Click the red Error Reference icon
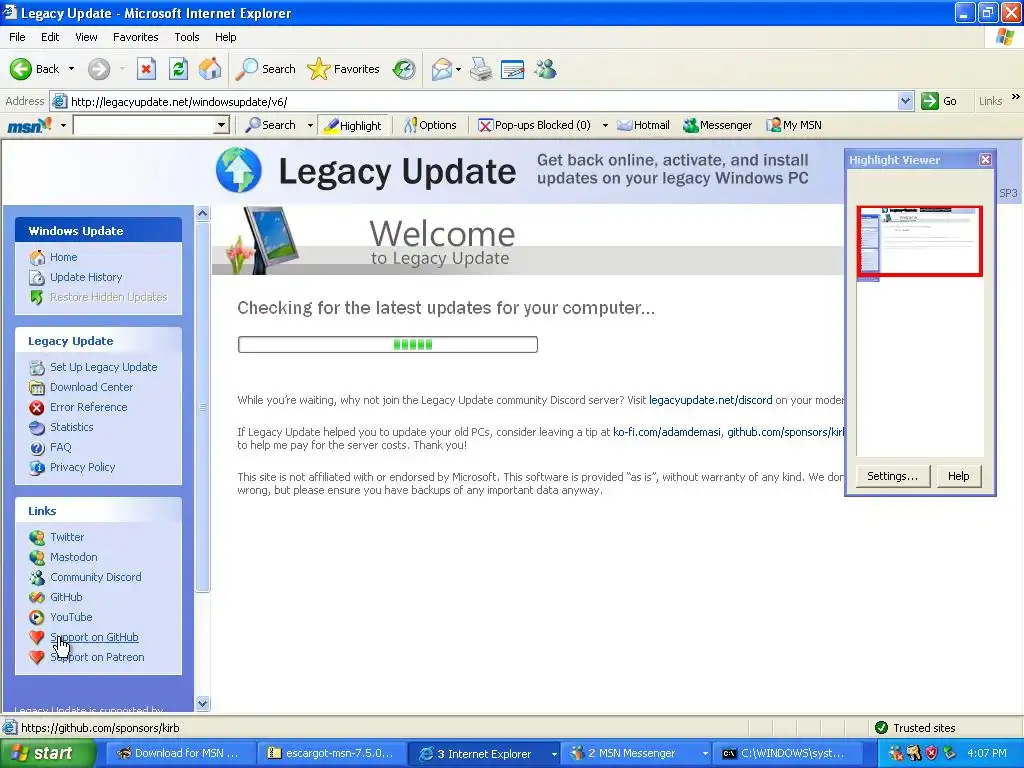The height and width of the screenshot is (768, 1024). pyautogui.click(x=37, y=408)
